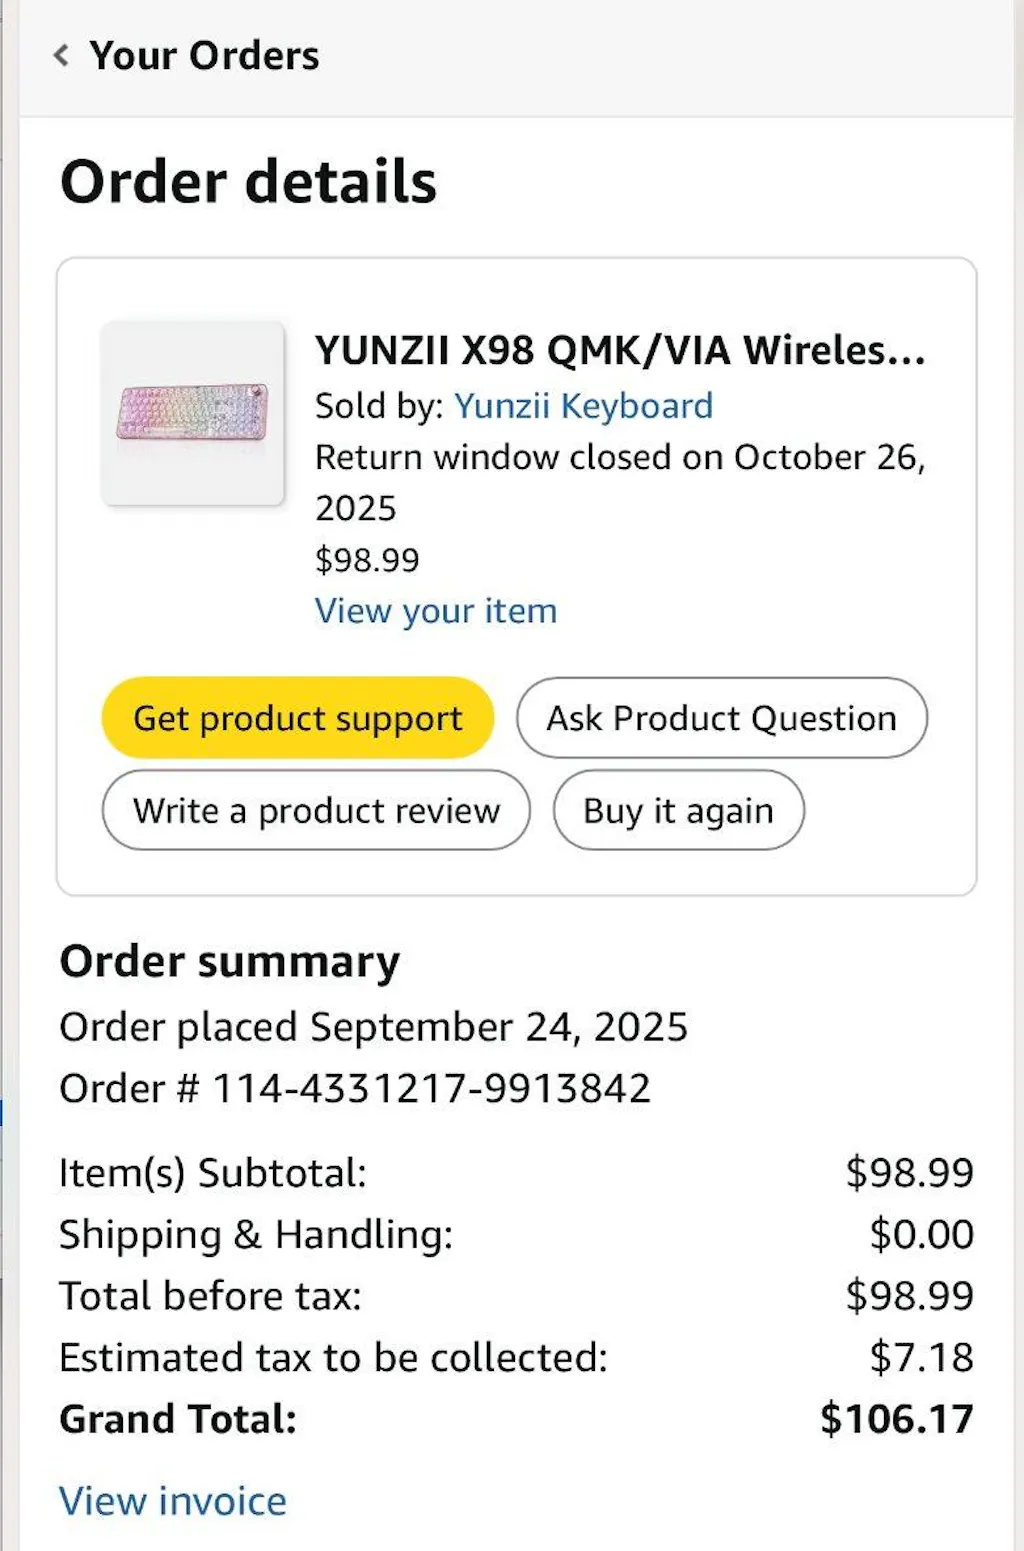Click "Buy it again"
The height and width of the screenshot is (1551, 1024).
click(678, 811)
